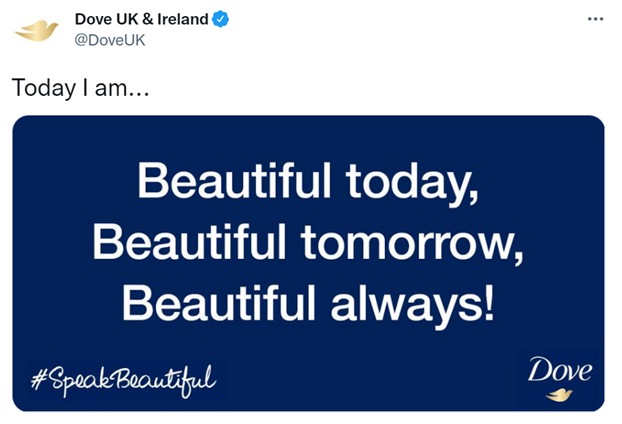
Task: Click the blue verified badge
Action: tap(221, 19)
